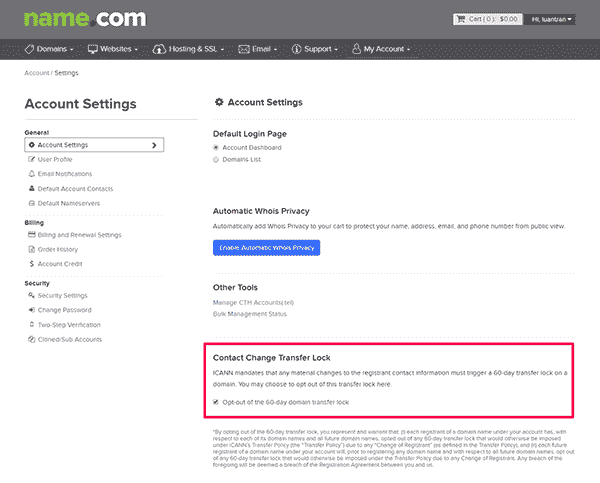Expand Account Settings sidebar chevron
Screen dimensions: 600x483
point(154,145)
